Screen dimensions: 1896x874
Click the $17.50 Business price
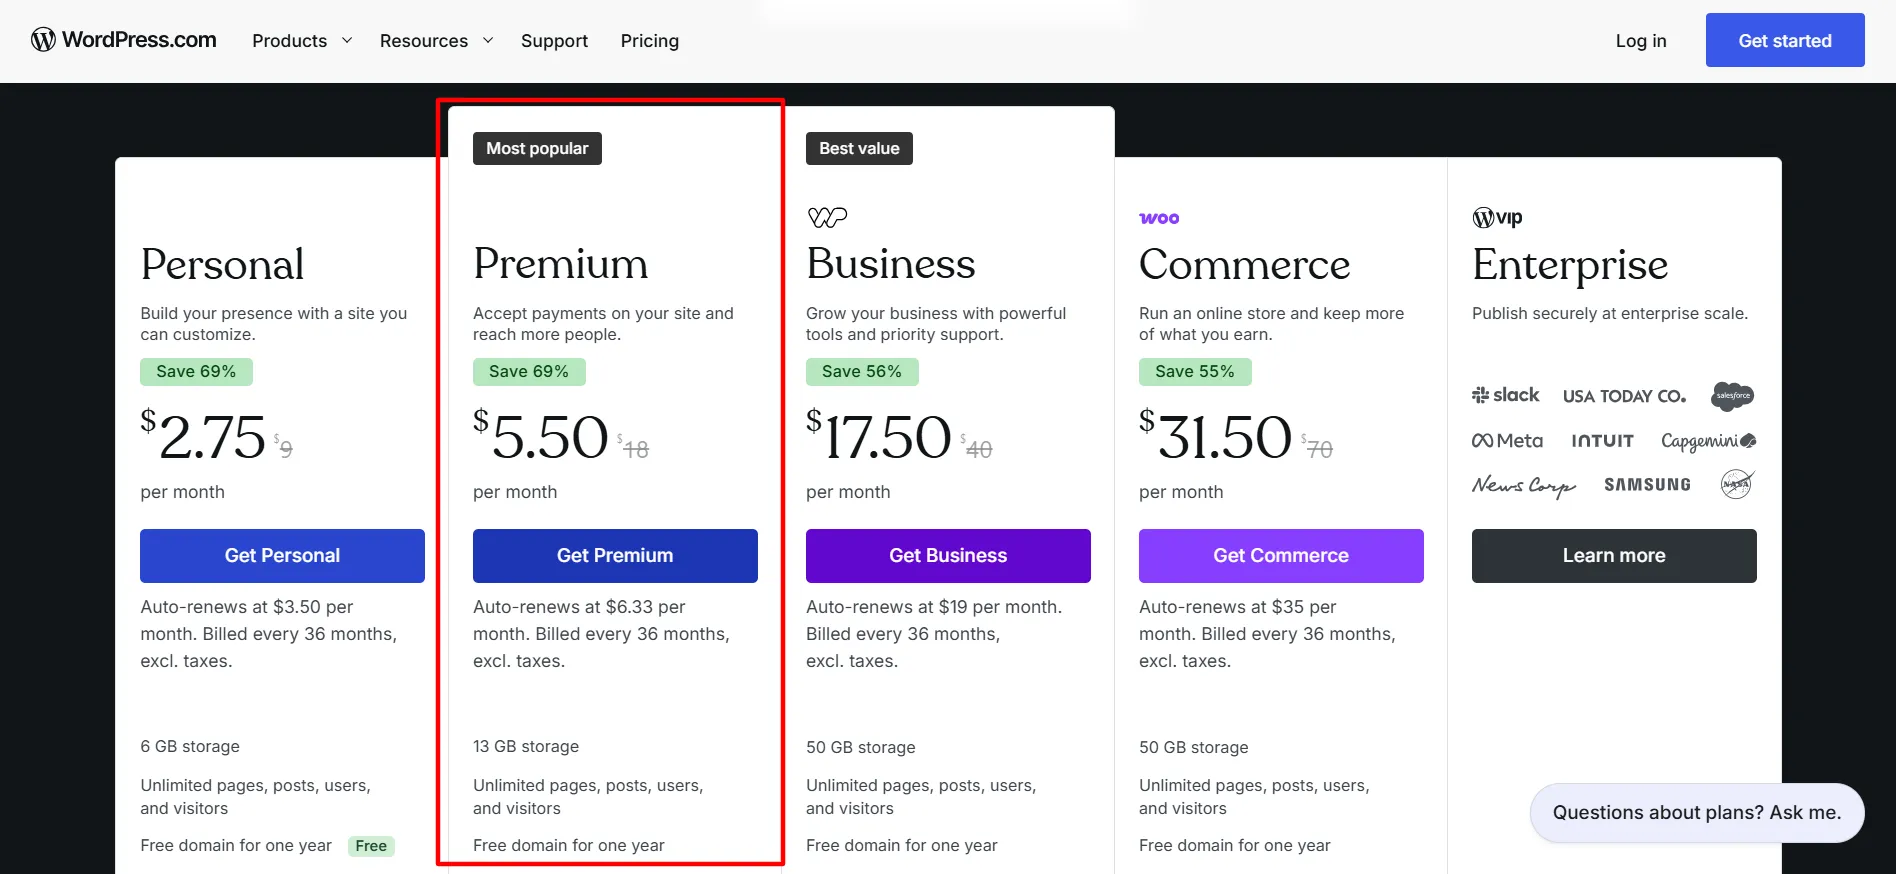pyautogui.click(x=879, y=437)
